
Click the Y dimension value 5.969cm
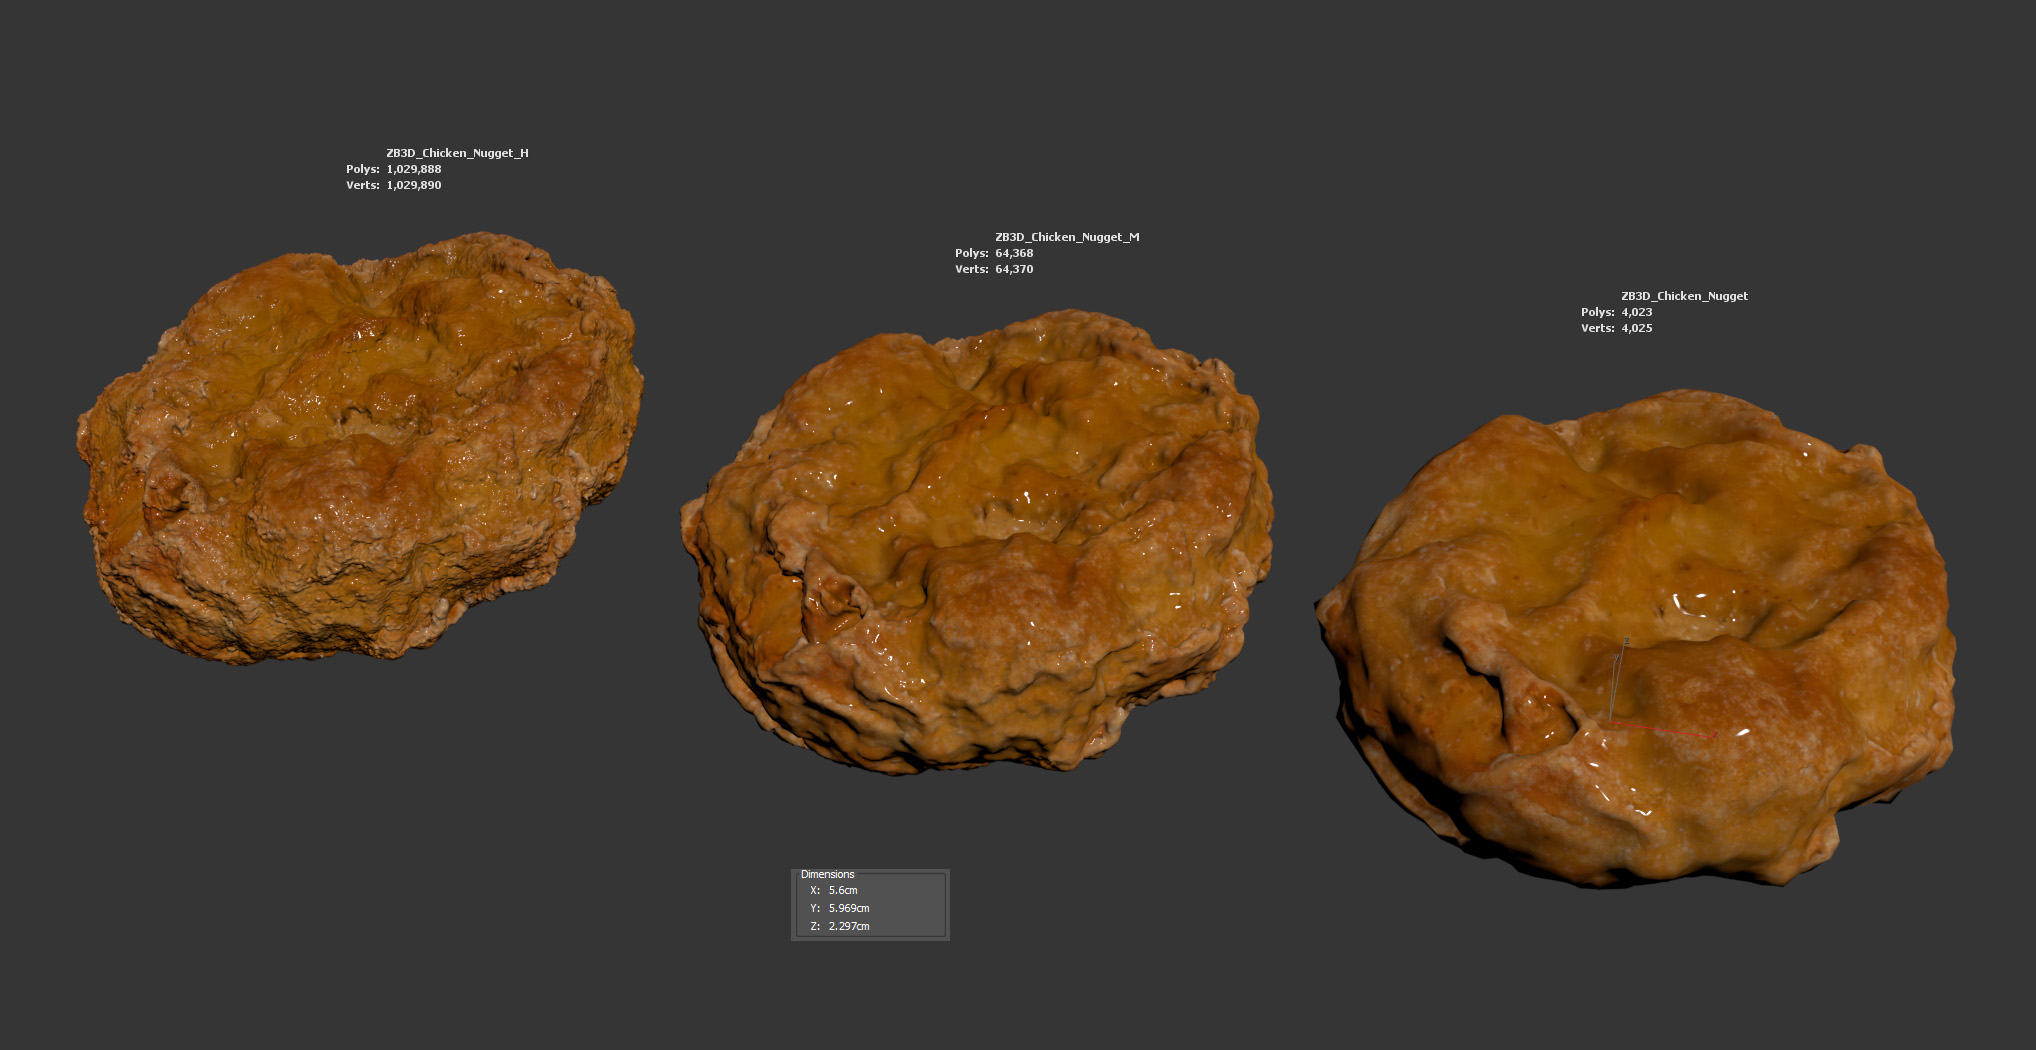pyautogui.click(x=848, y=908)
